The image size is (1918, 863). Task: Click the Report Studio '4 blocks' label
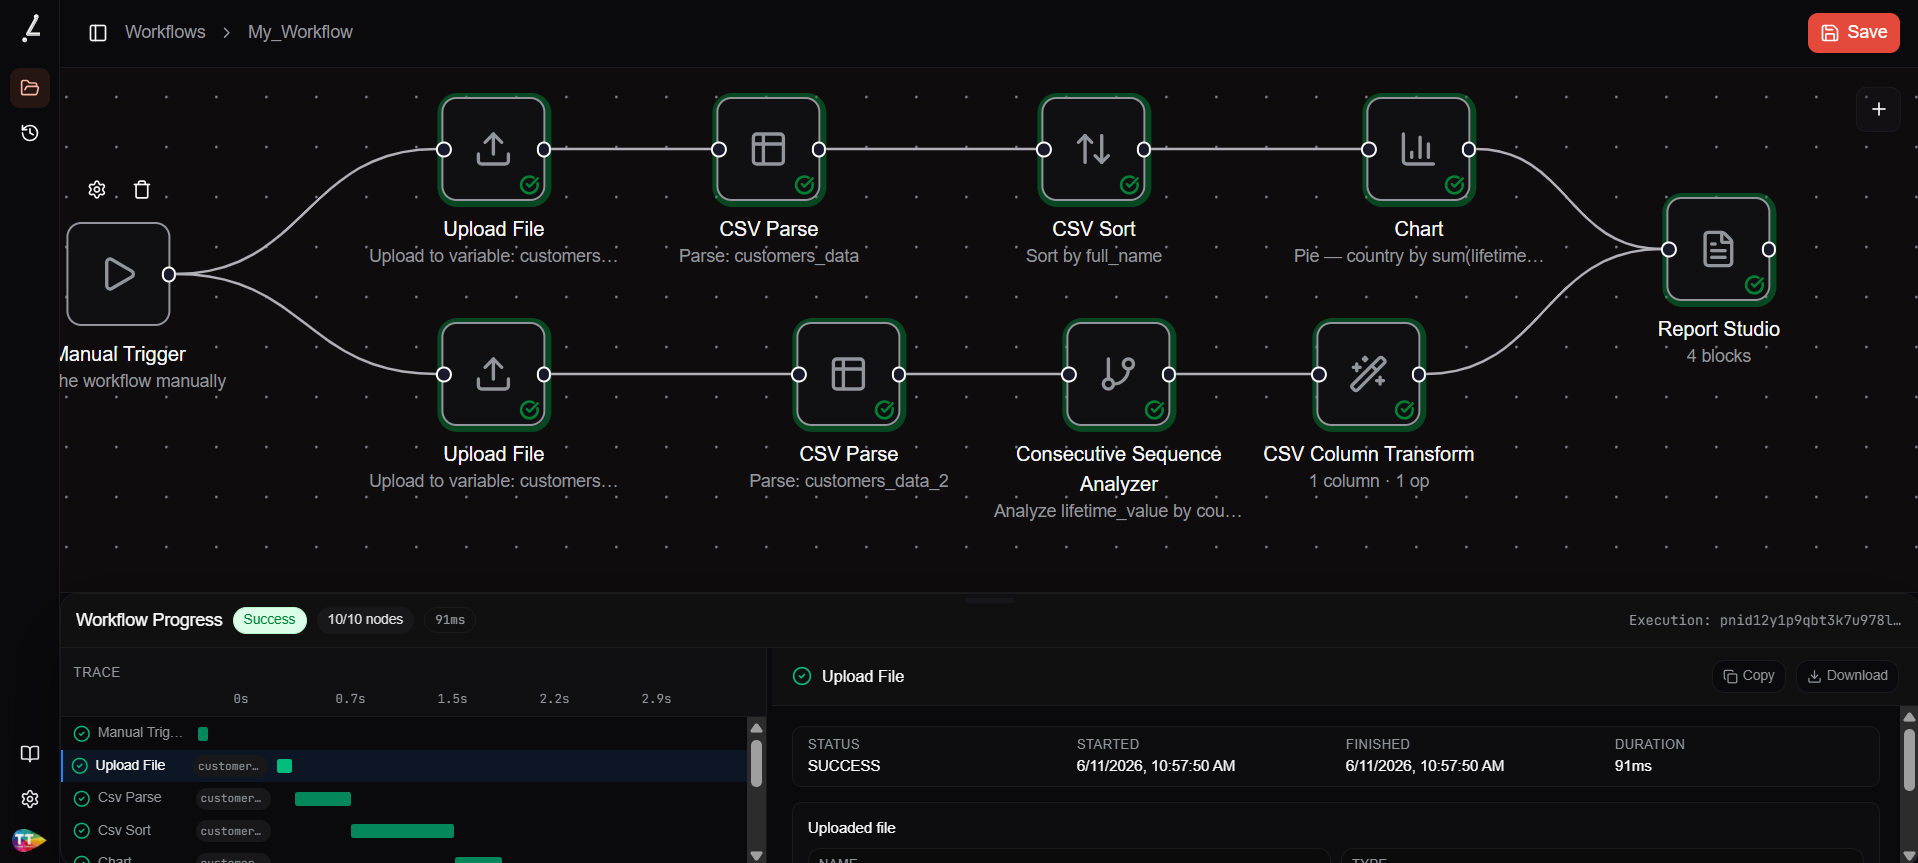1719,356
